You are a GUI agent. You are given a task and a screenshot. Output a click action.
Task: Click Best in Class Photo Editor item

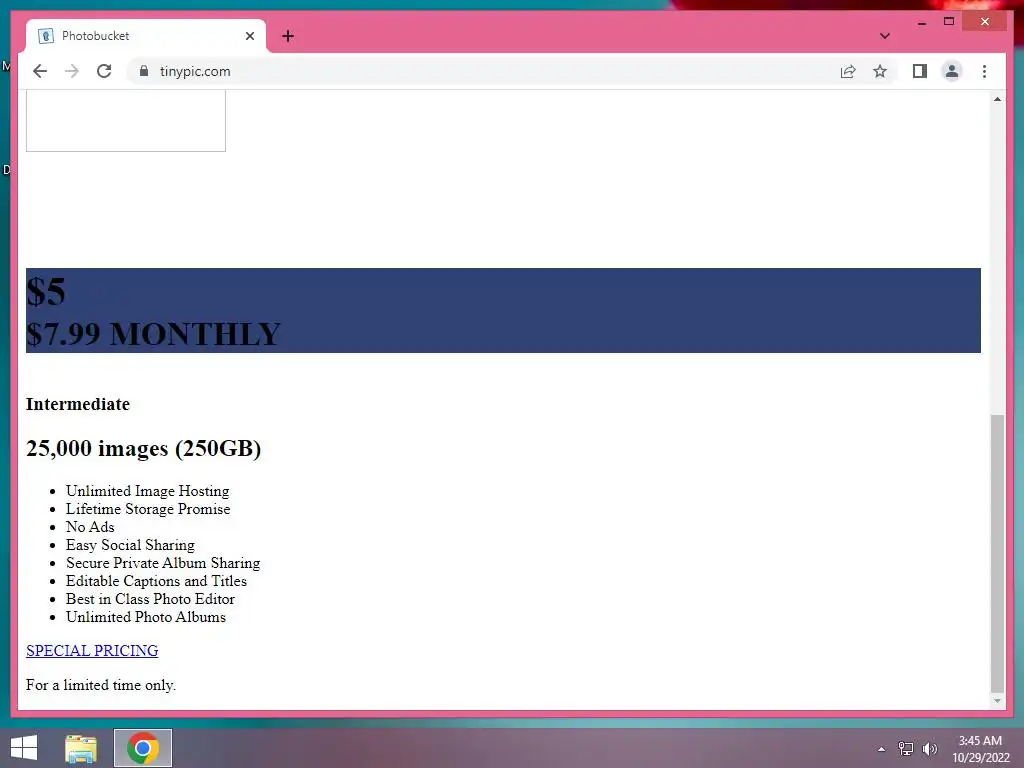(x=150, y=599)
